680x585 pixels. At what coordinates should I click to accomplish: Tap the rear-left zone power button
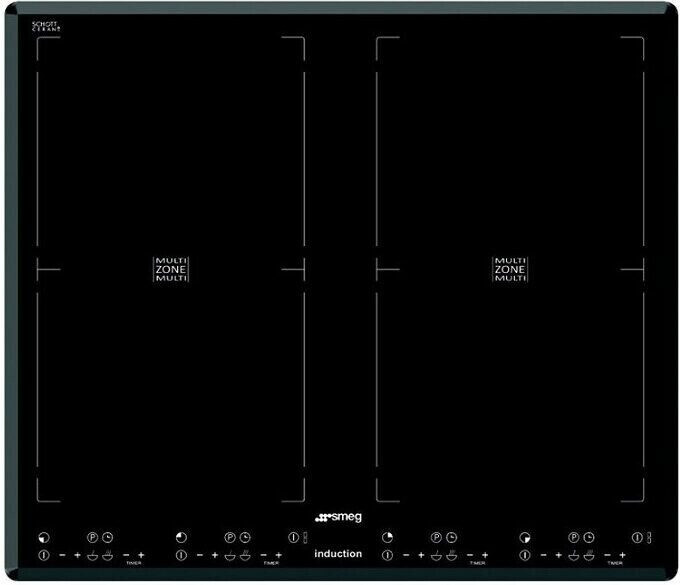(x=181, y=555)
